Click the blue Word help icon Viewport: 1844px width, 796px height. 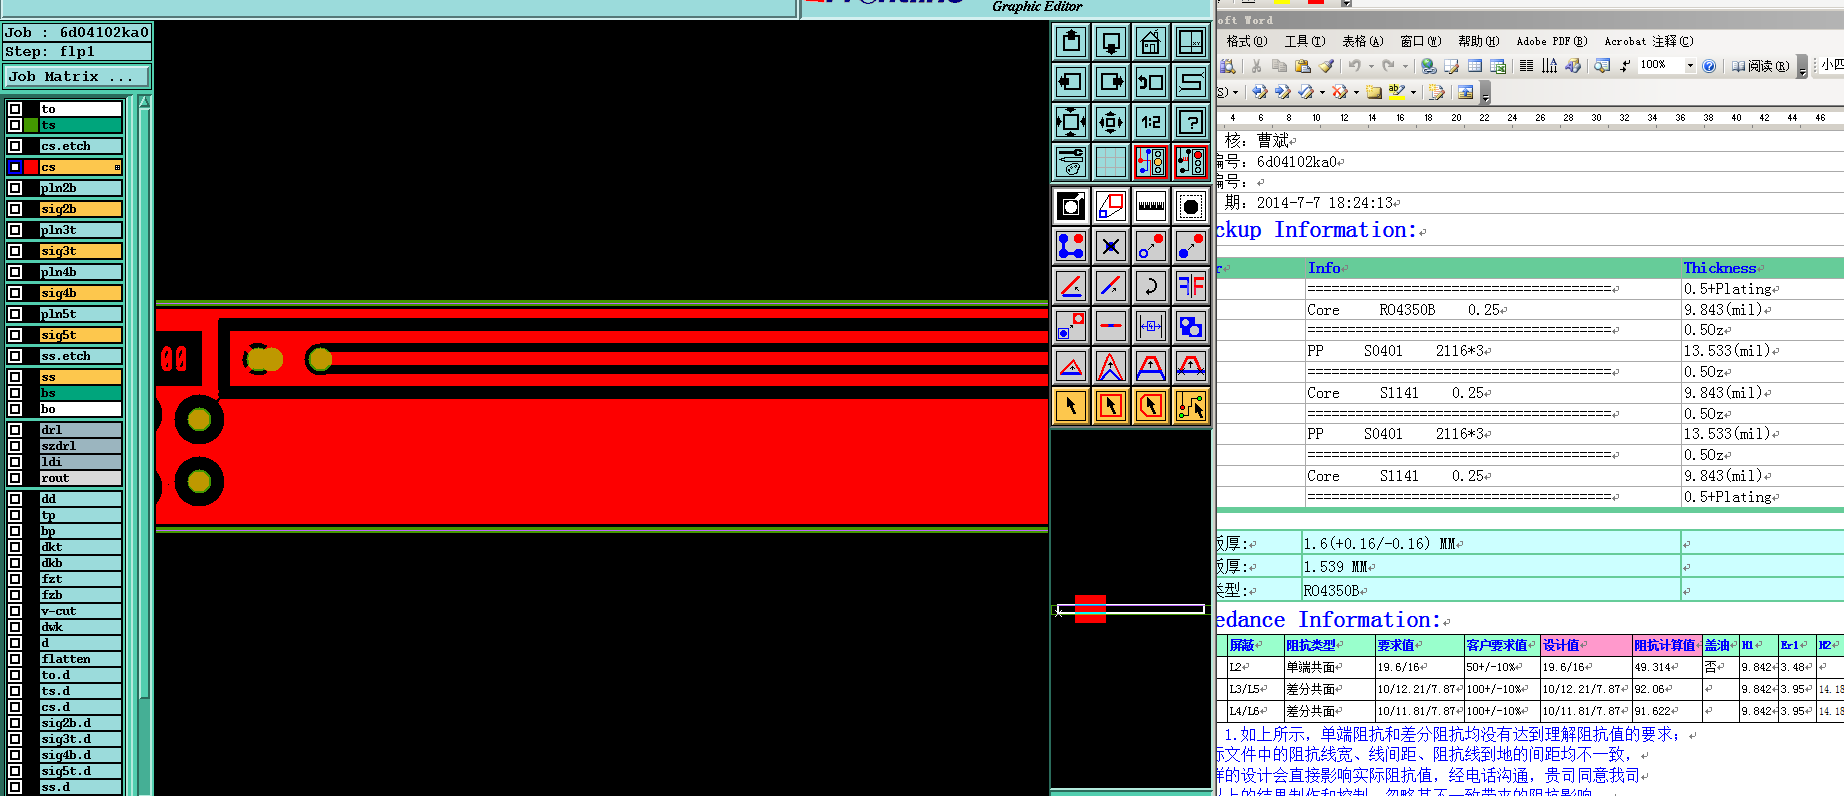1709,66
